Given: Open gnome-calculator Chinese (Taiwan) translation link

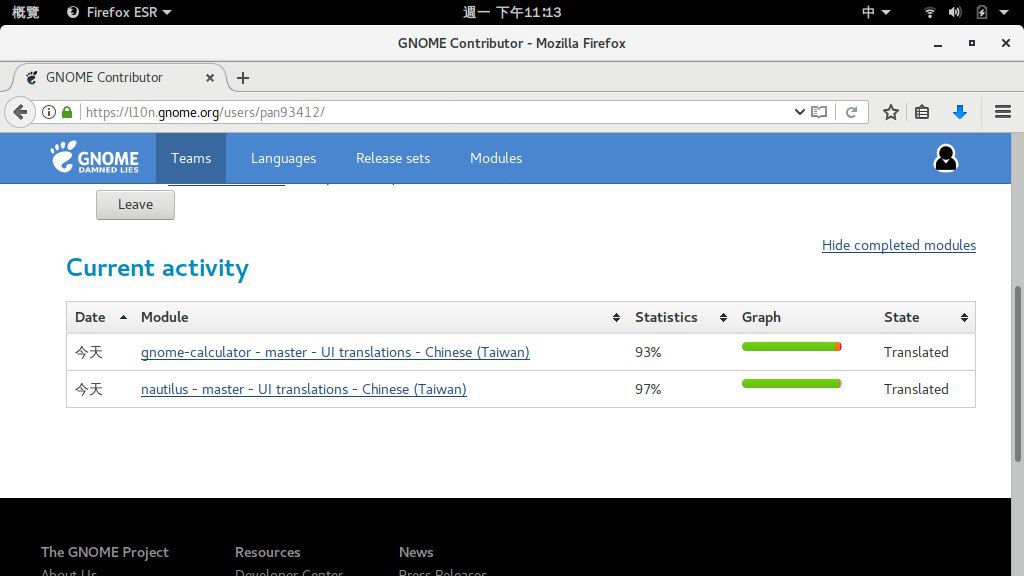Looking at the screenshot, I should 335,353.
